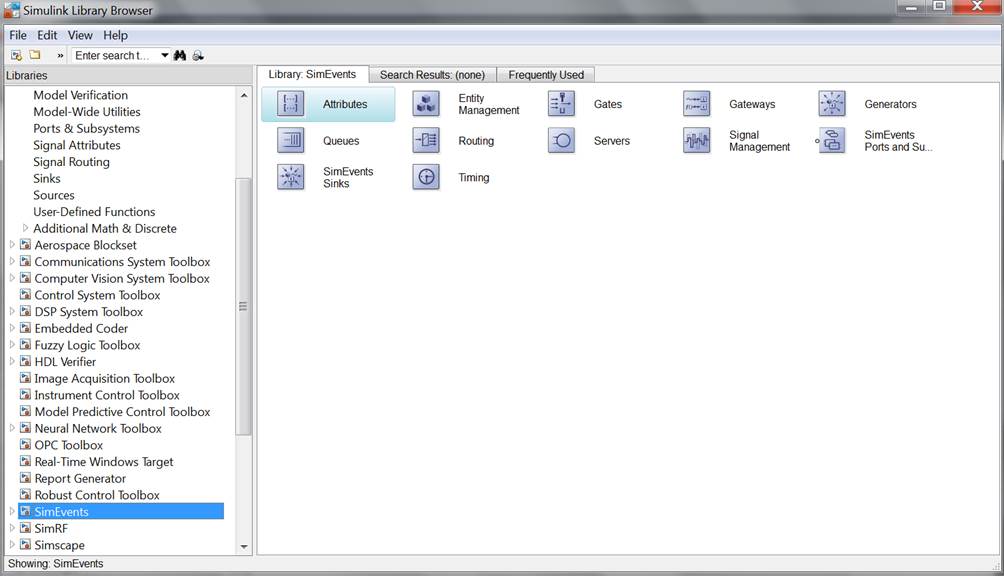This screenshot has height=576, width=1004.
Task: Open the SimEvents Ports and Subsystems icon
Action: pyautogui.click(x=832, y=140)
